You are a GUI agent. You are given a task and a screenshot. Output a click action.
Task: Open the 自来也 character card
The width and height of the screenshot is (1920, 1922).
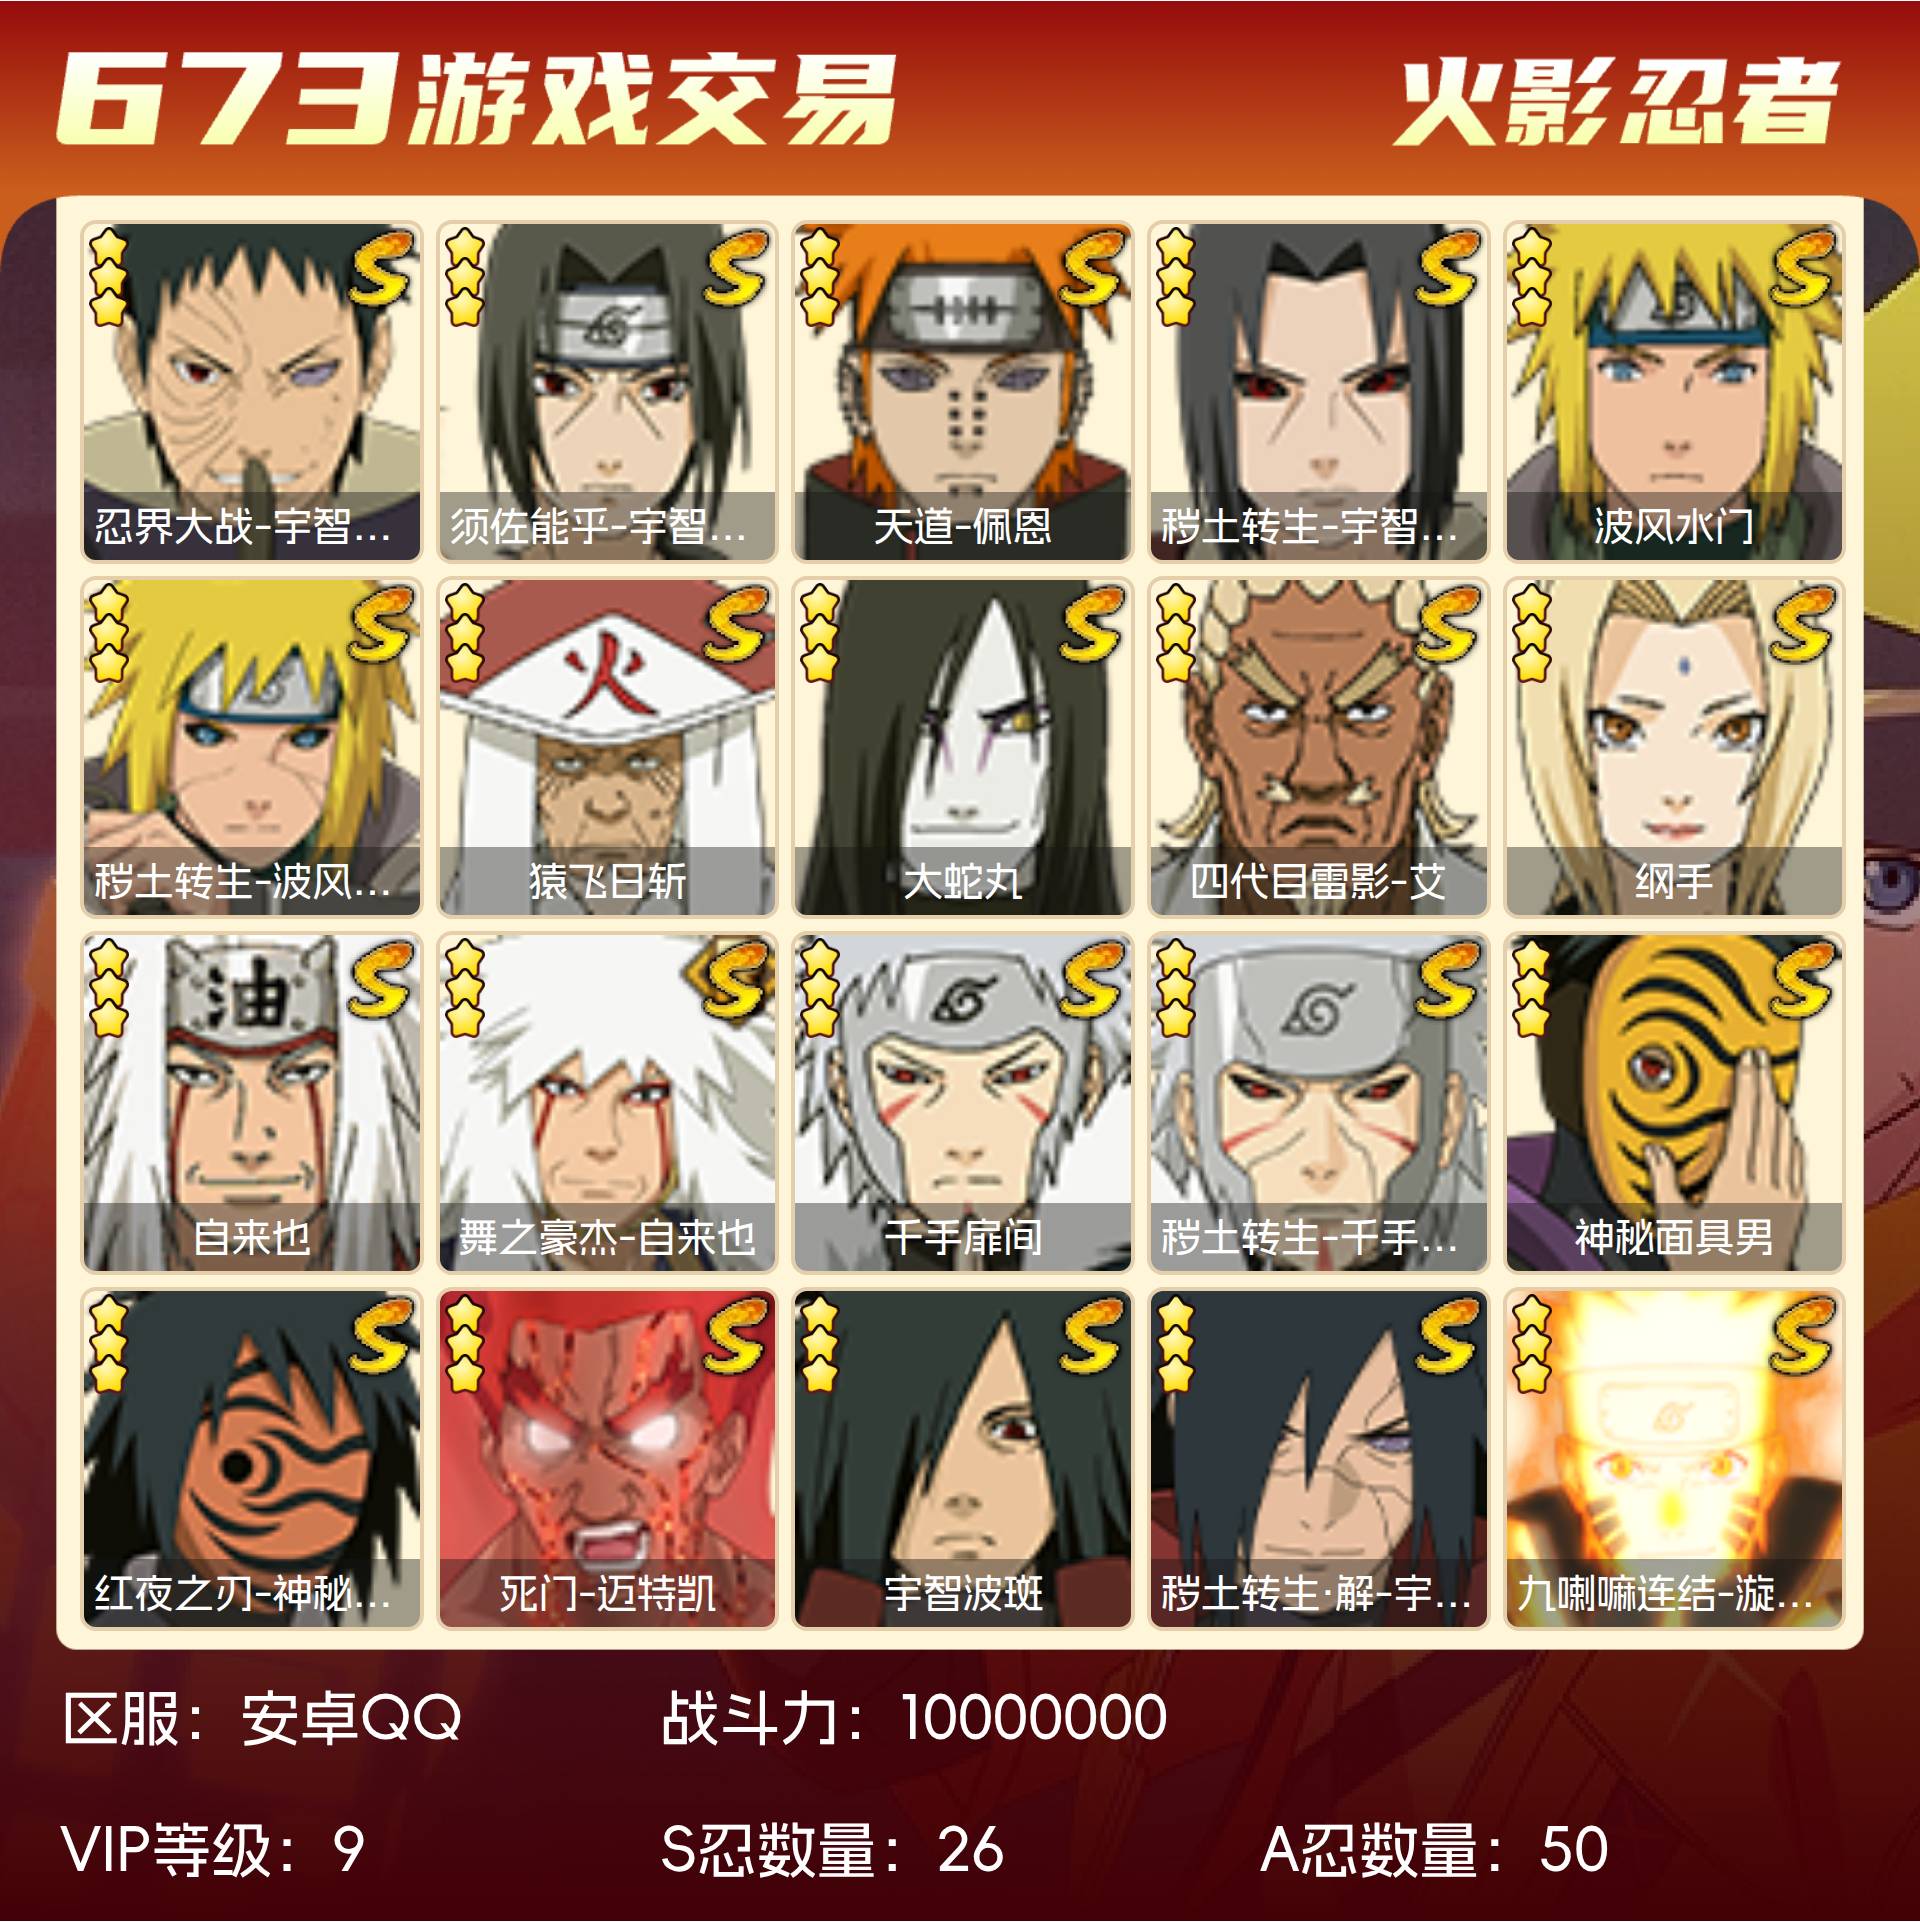click(x=251, y=1103)
